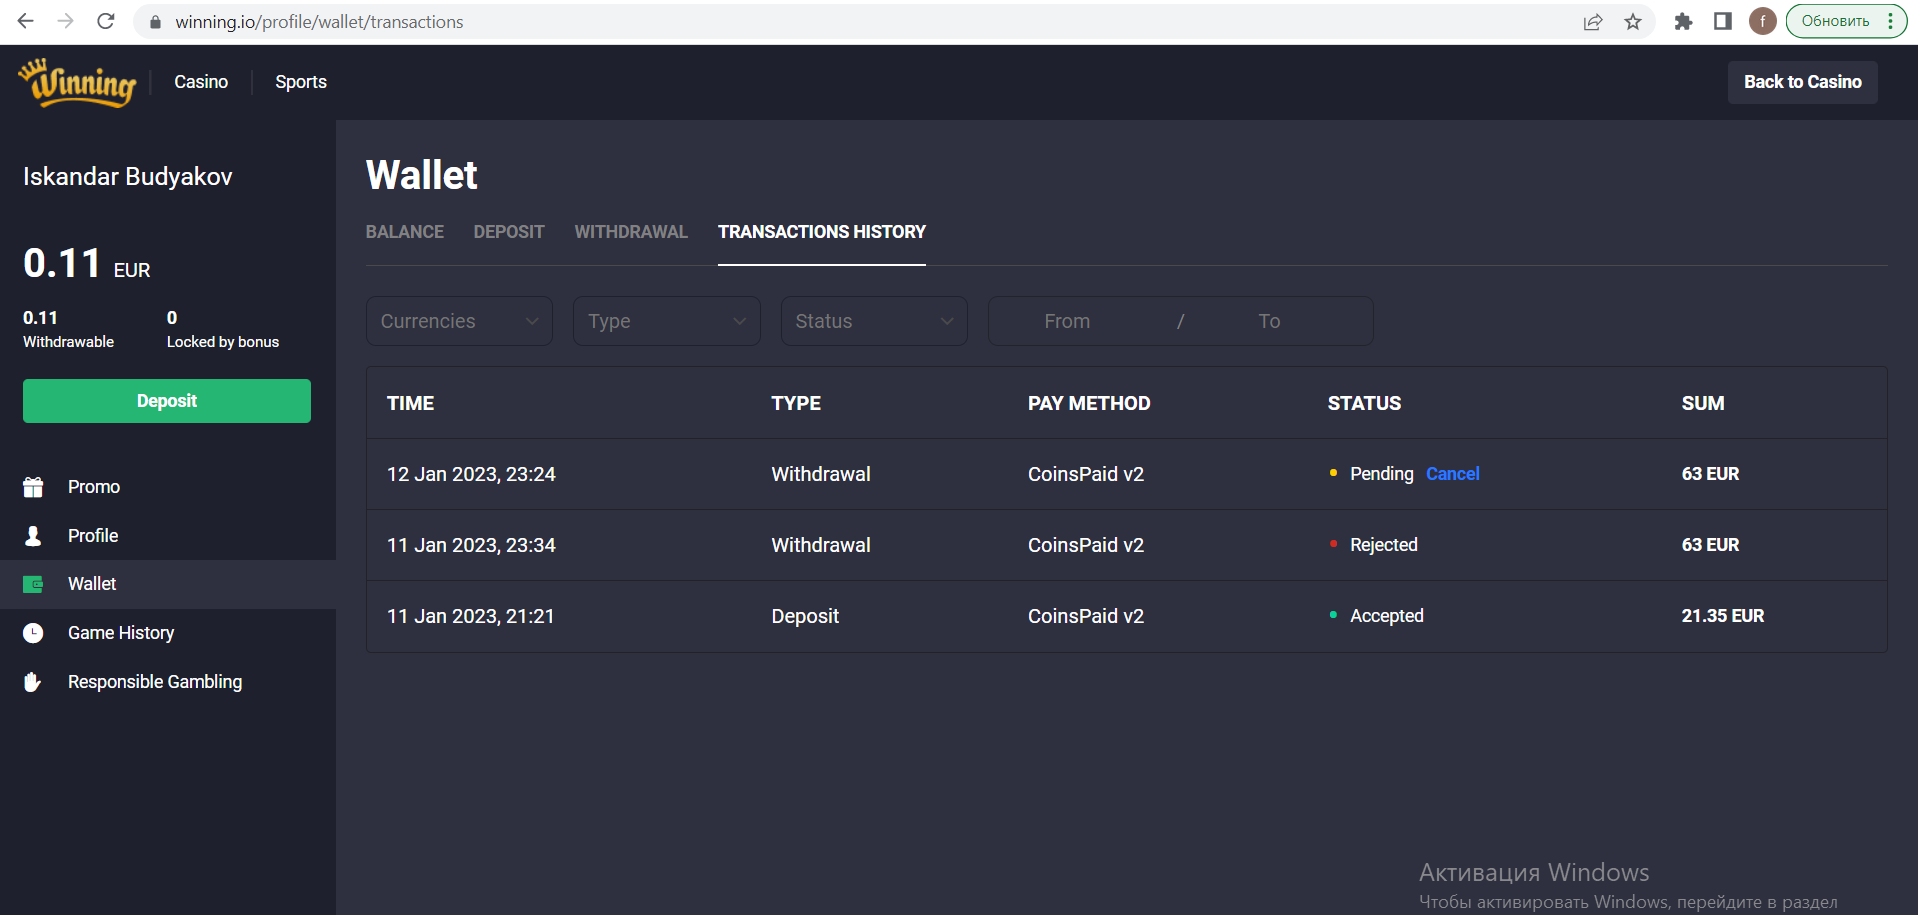Click the Locked by bonus label

pyautogui.click(x=223, y=342)
